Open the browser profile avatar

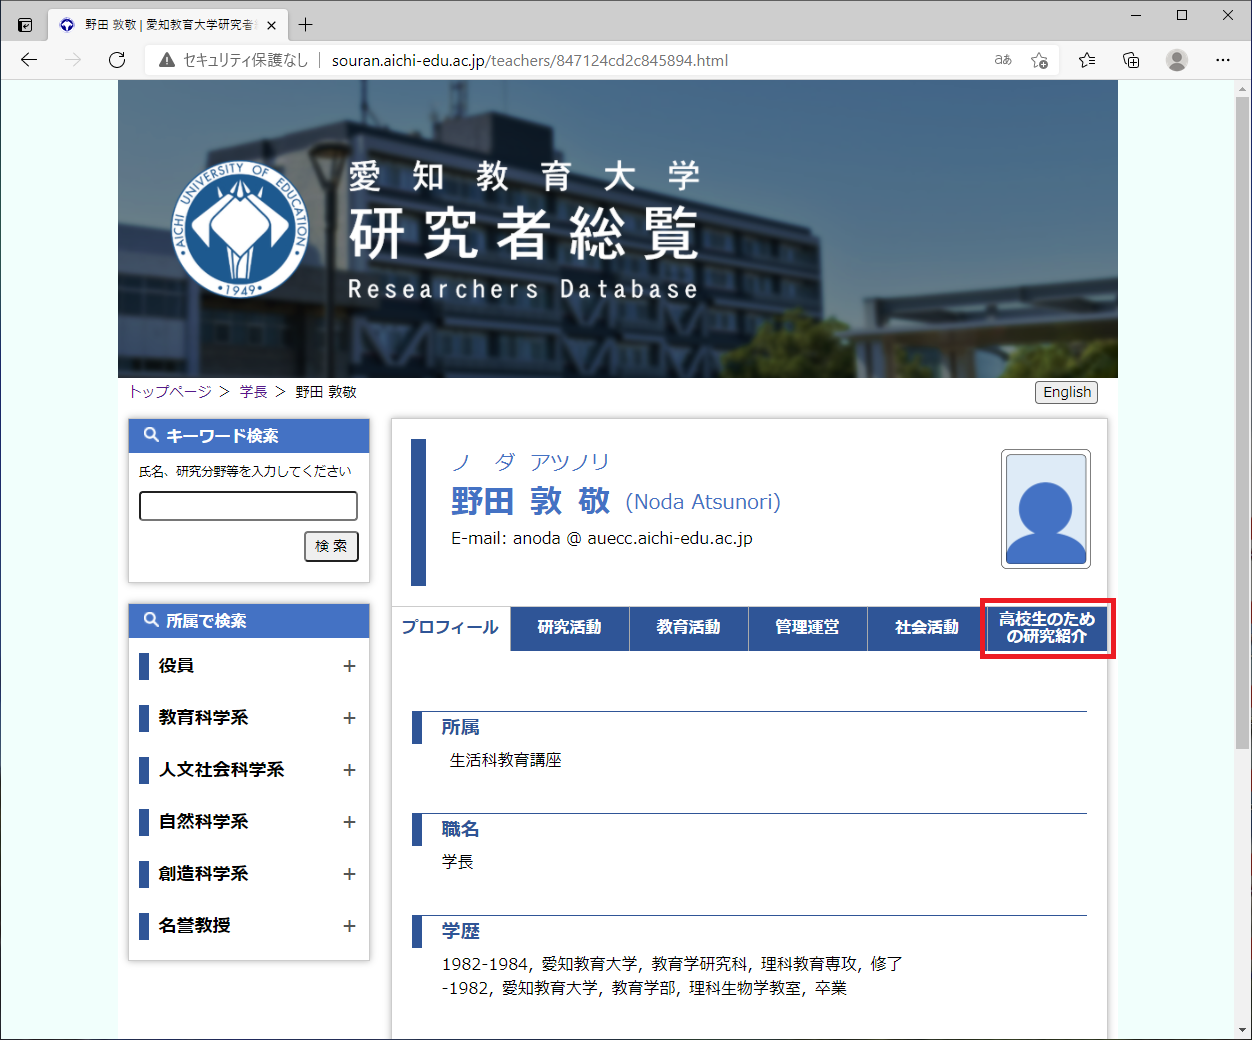click(x=1177, y=60)
